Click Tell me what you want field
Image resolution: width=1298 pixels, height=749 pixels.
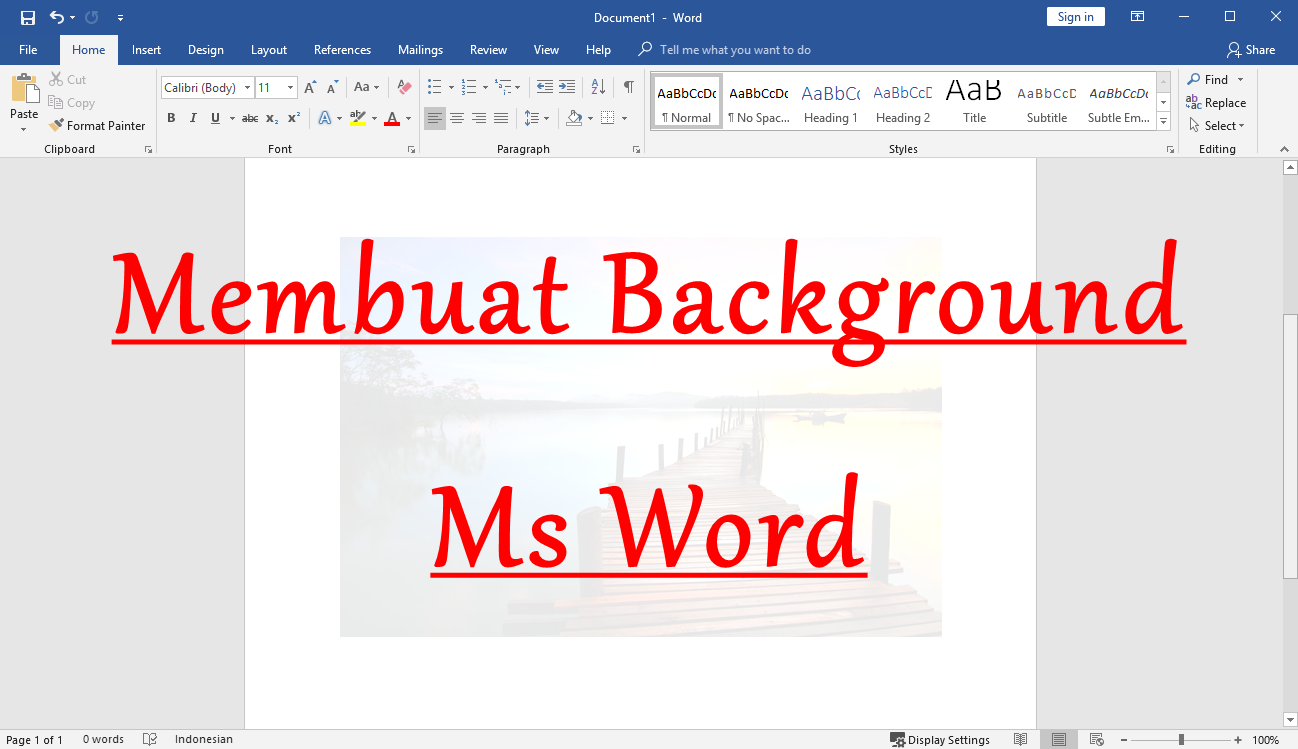point(734,49)
